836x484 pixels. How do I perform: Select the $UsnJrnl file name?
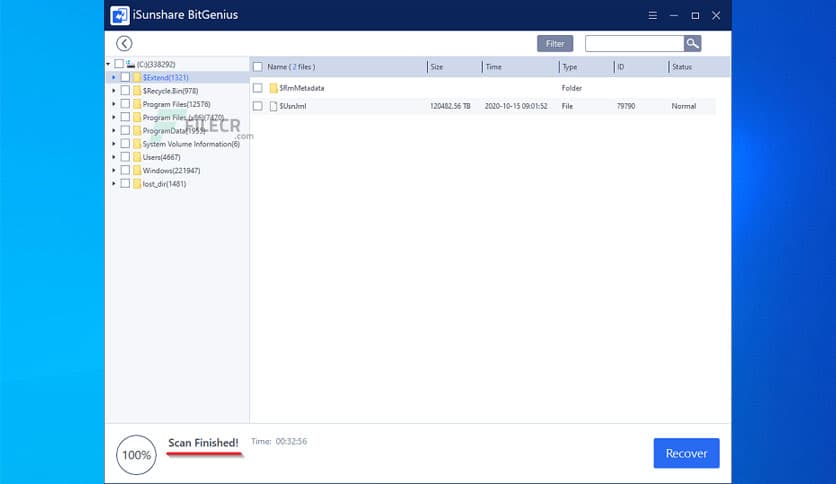pos(293,106)
